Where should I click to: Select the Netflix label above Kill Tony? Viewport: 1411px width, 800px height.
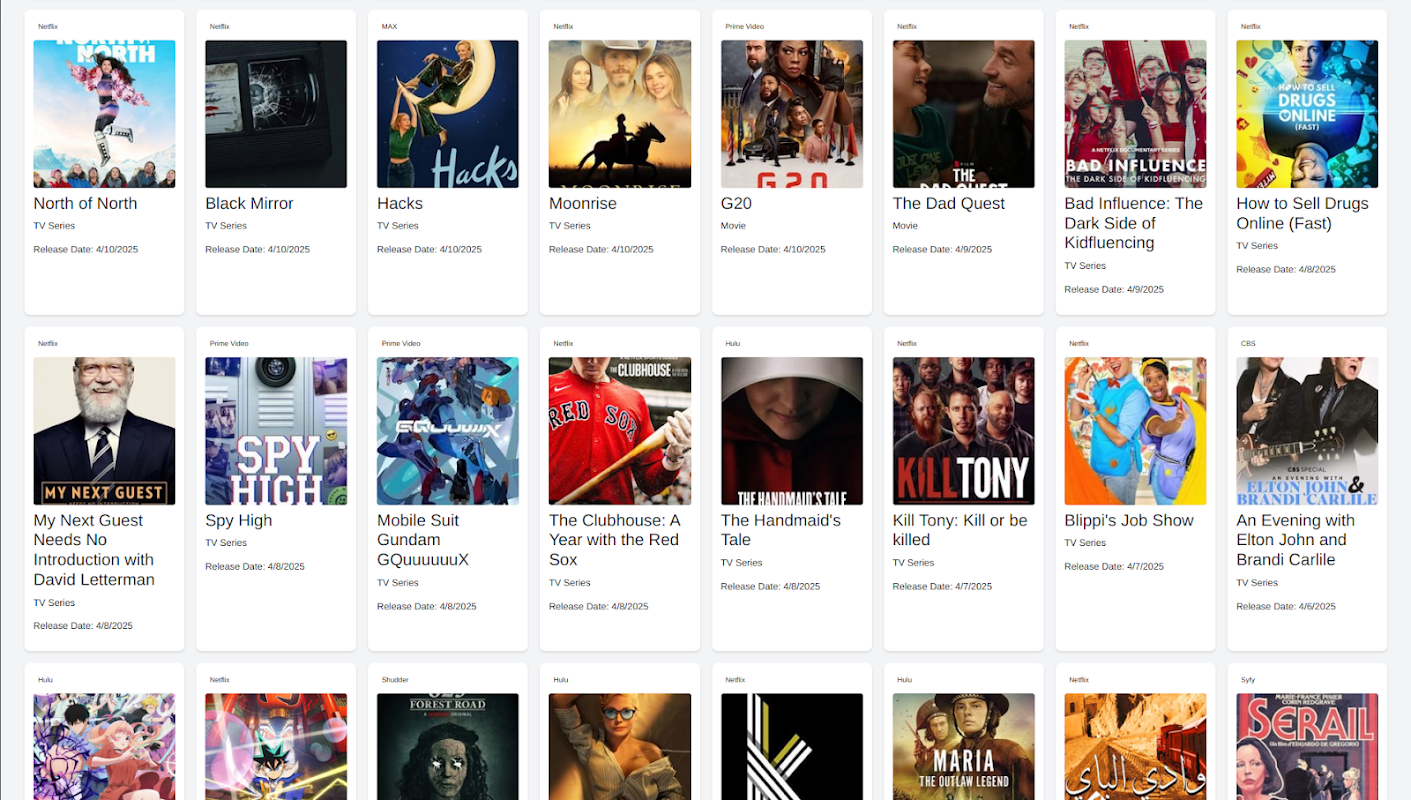click(907, 344)
